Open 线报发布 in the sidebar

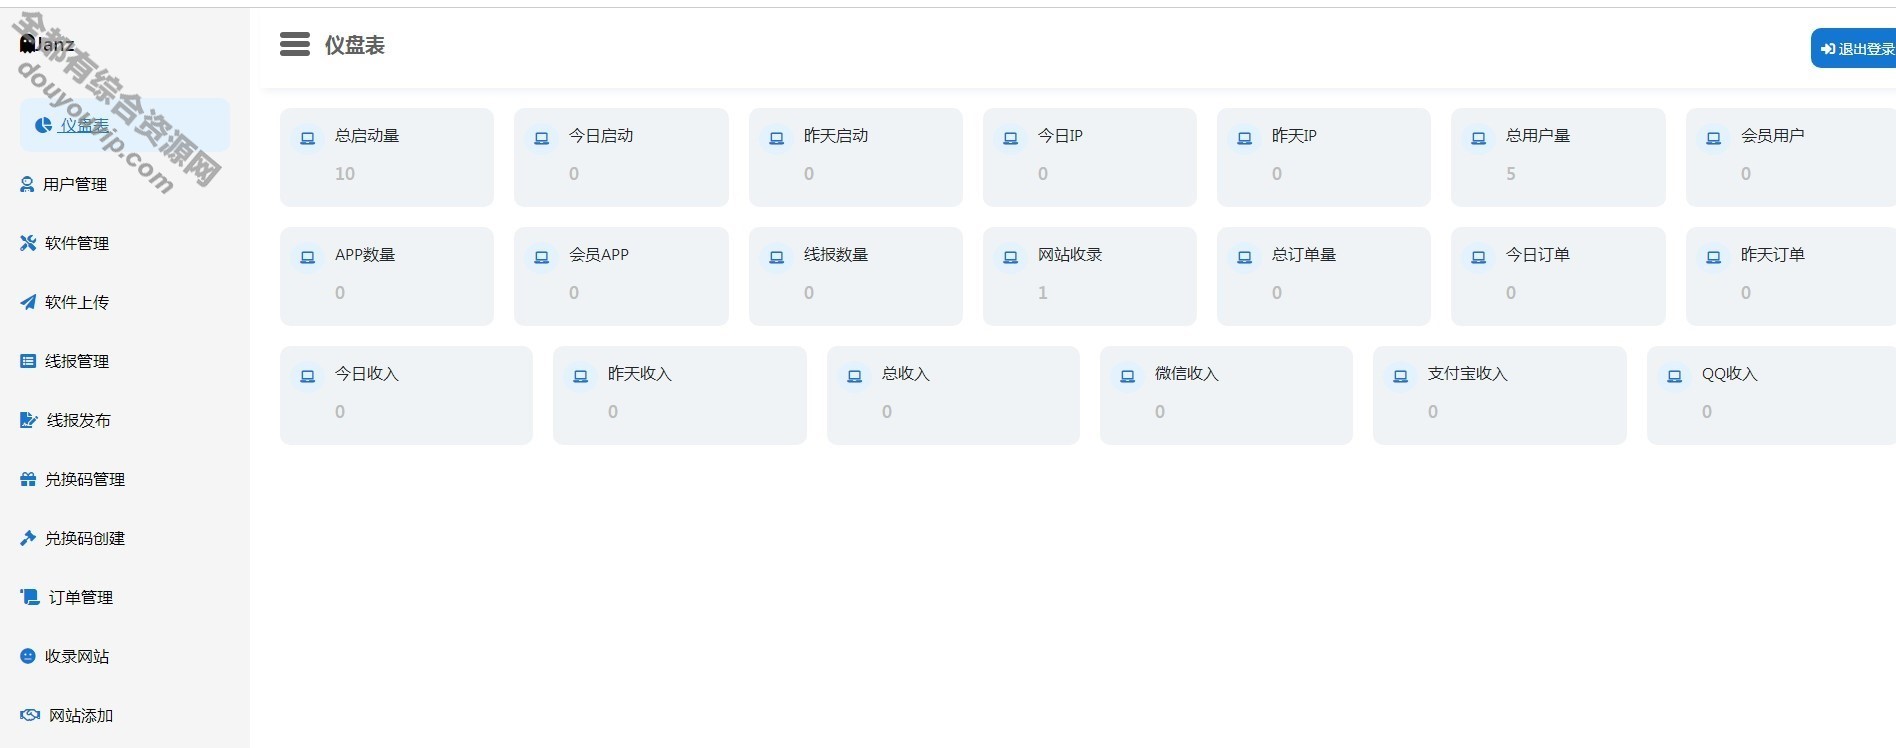[78, 420]
